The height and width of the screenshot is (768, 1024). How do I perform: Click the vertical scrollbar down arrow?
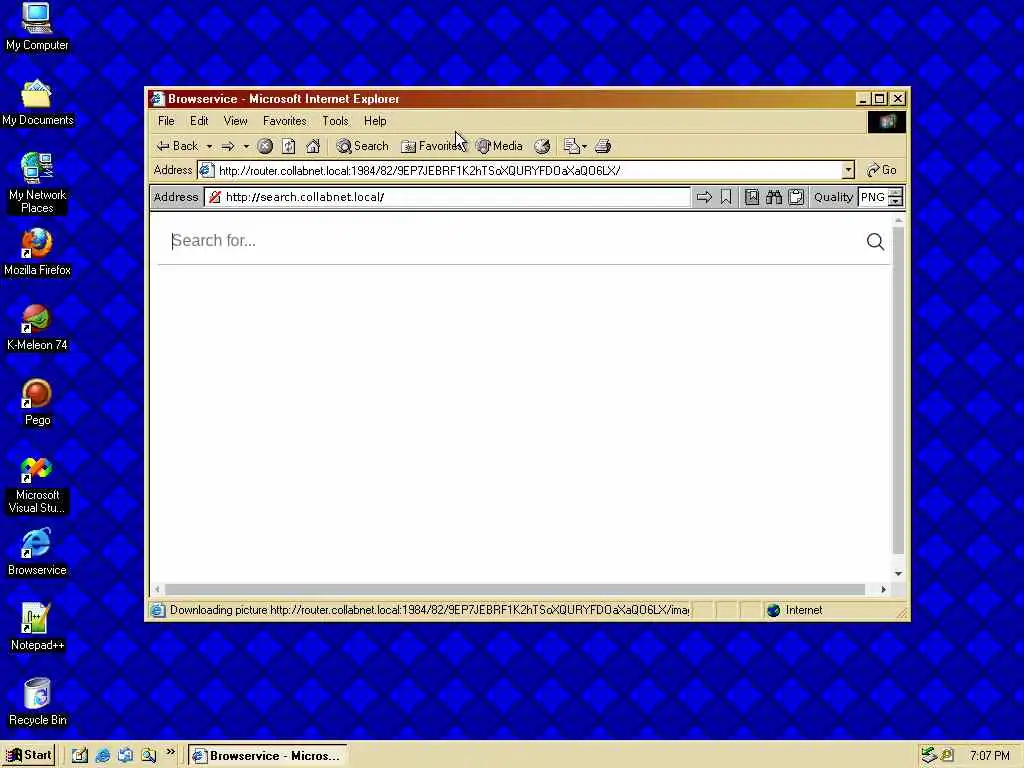tap(899, 573)
